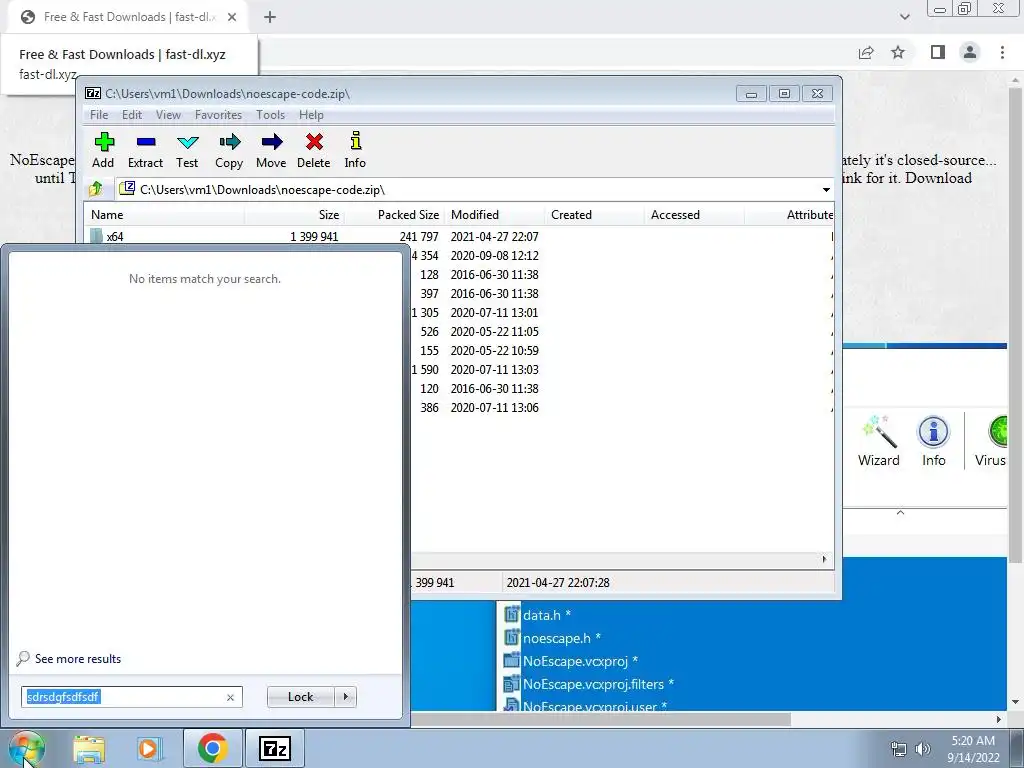Select data.h in the background file list

pos(547,615)
